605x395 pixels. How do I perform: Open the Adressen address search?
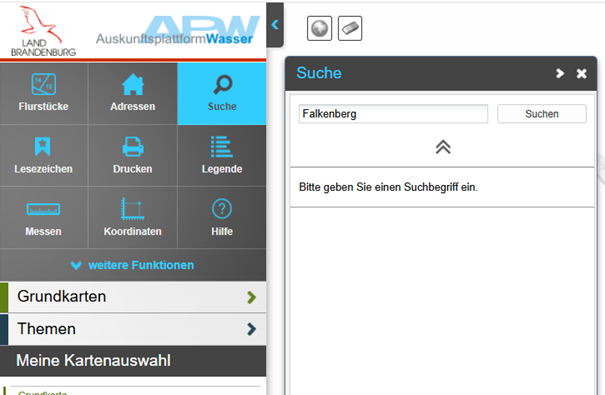click(133, 94)
